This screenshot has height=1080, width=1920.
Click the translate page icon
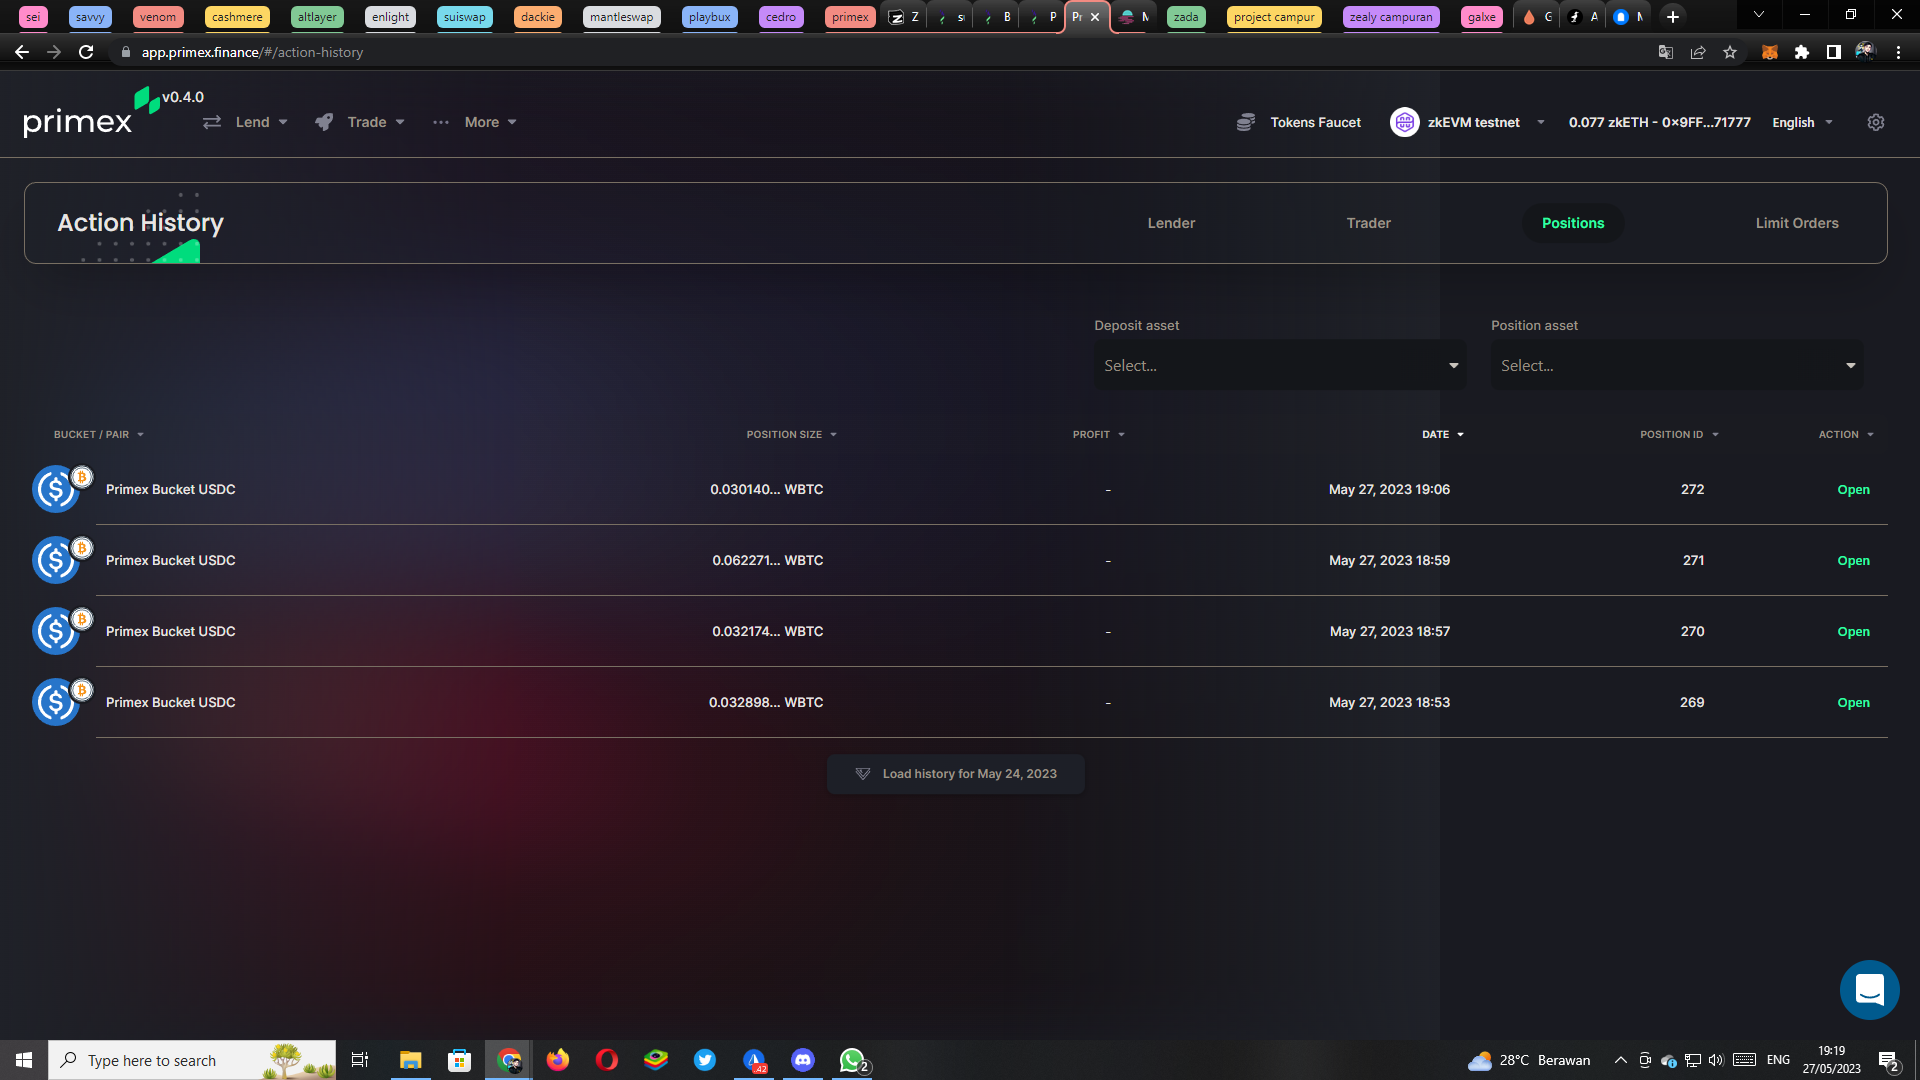(1666, 52)
